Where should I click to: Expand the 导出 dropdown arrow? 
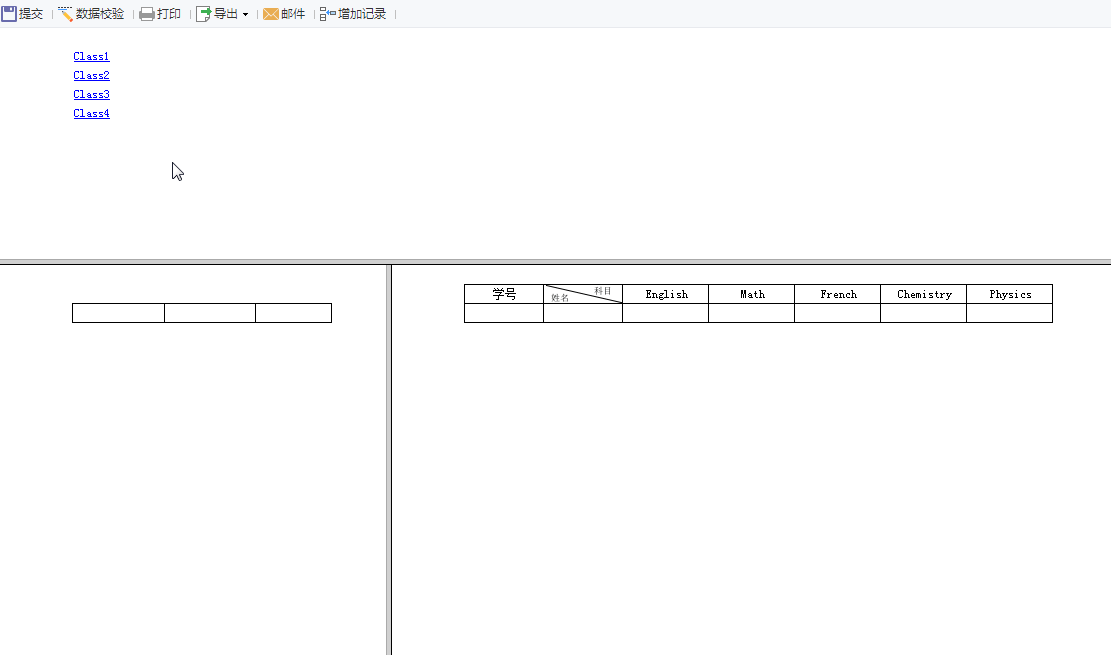click(x=245, y=14)
